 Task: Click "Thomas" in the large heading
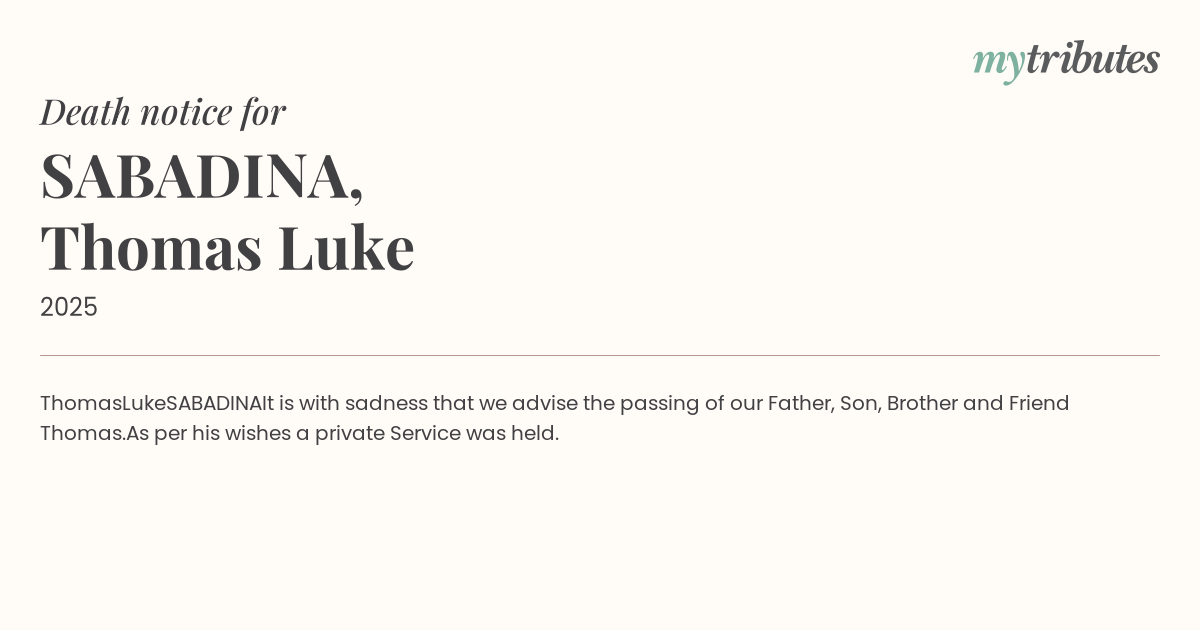[151, 247]
